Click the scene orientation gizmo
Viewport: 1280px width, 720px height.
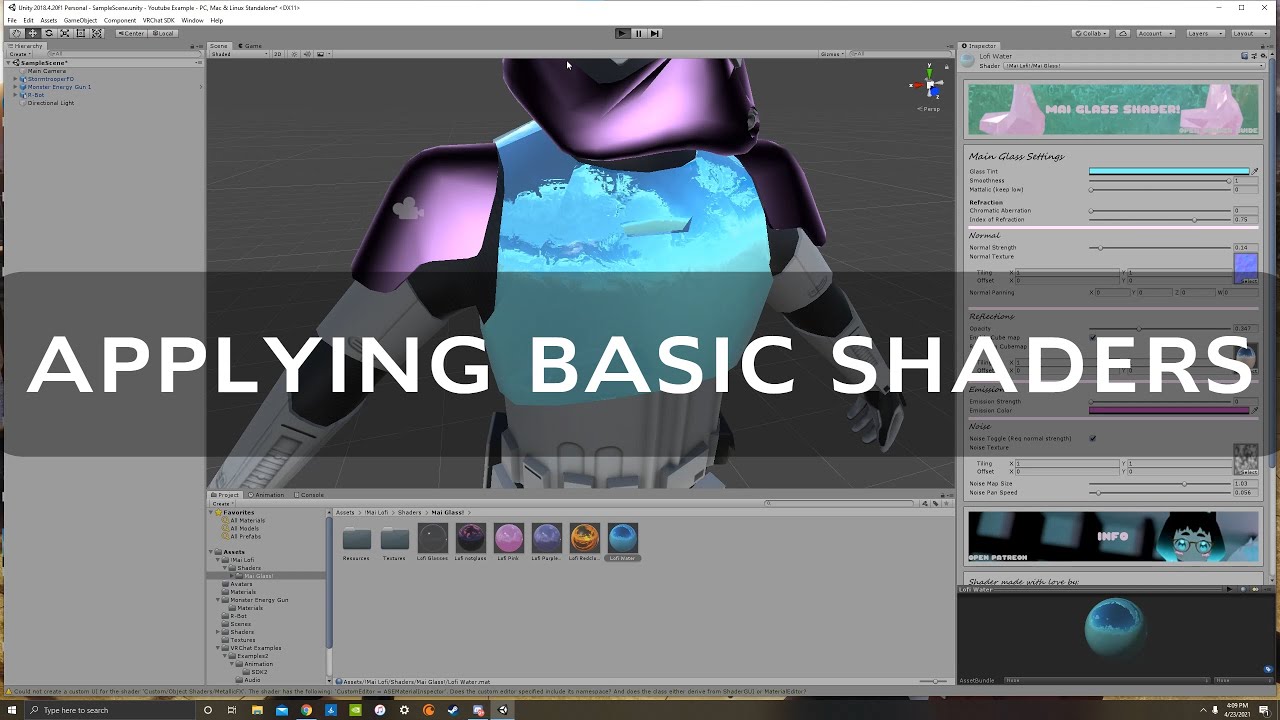click(x=930, y=85)
